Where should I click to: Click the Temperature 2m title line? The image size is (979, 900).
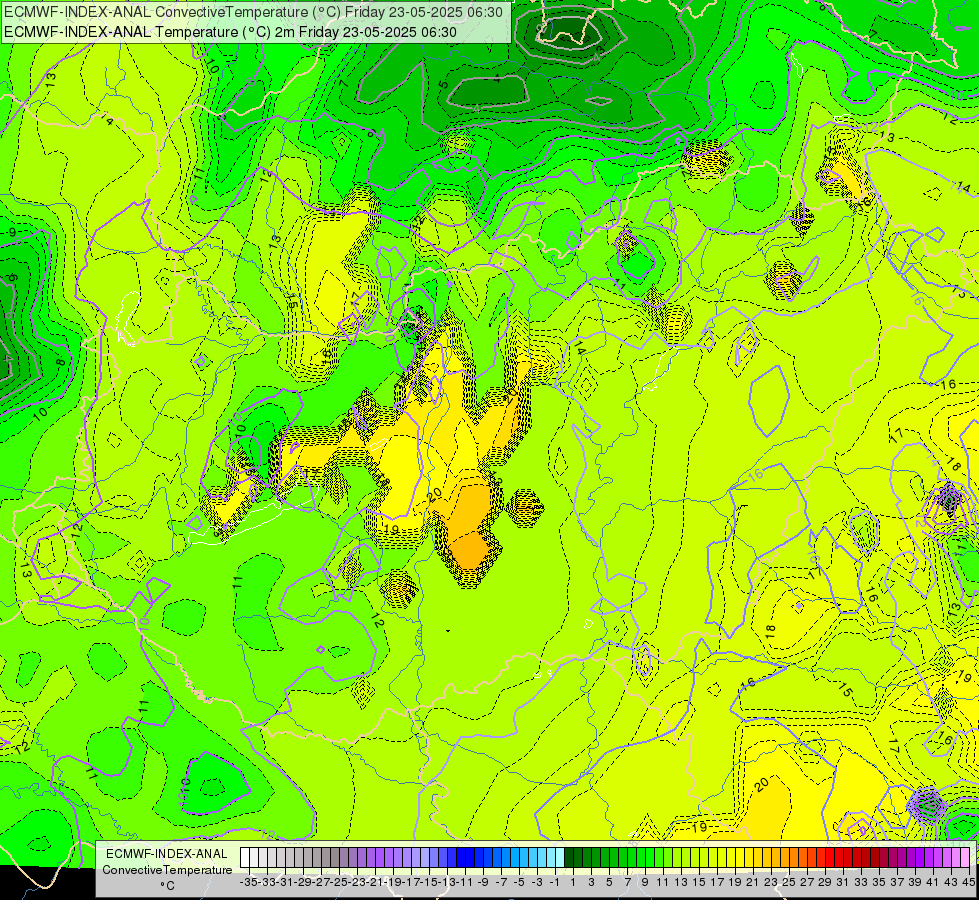(230, 32)
